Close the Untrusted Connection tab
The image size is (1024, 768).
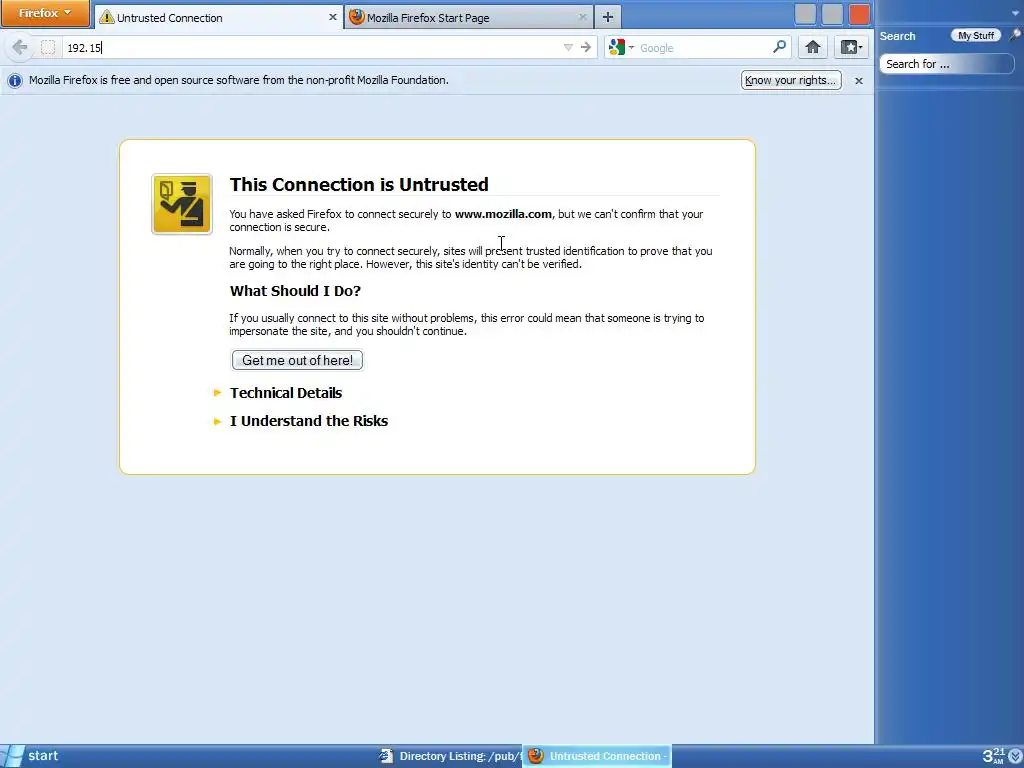[x=332, y=18]
